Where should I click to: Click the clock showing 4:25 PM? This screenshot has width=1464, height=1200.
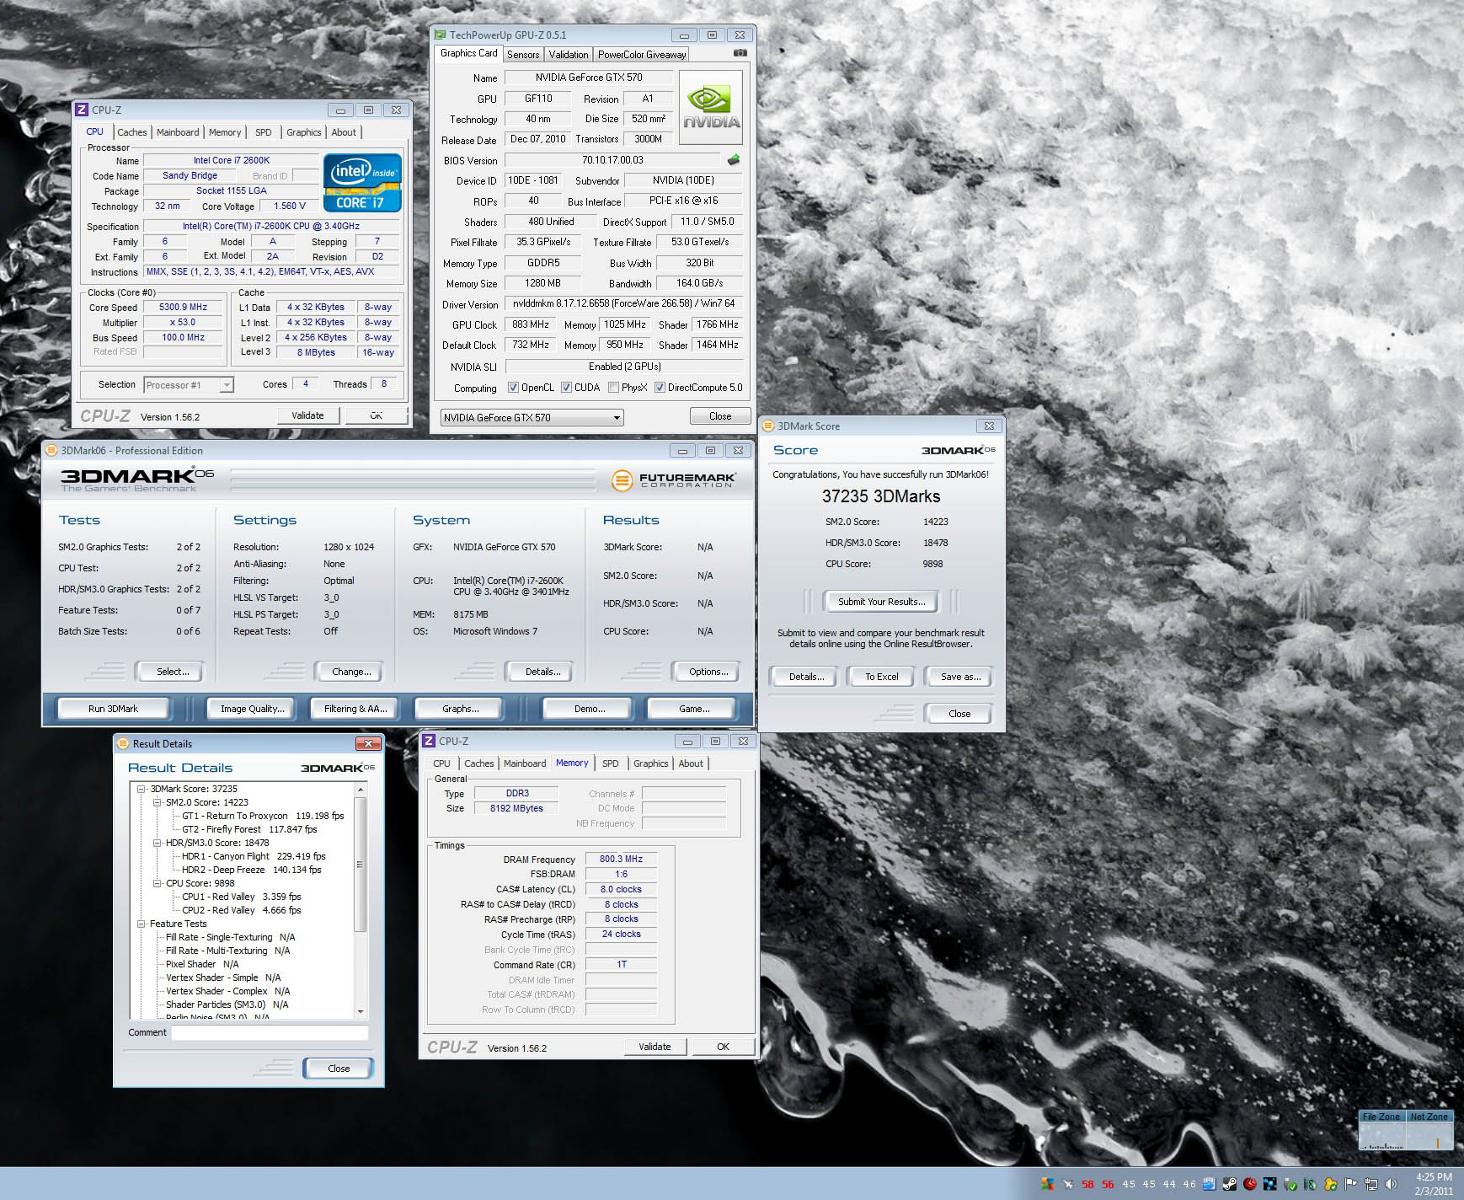tap(1434, 1177)
